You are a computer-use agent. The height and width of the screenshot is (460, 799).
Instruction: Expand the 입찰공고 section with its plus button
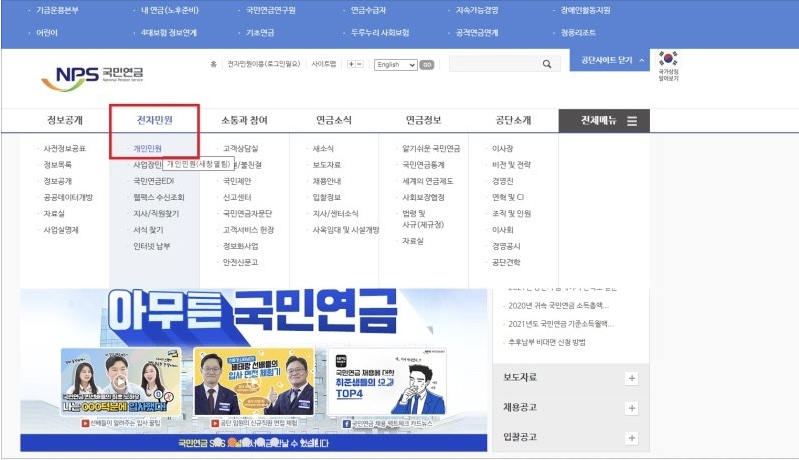pos(632,438)
